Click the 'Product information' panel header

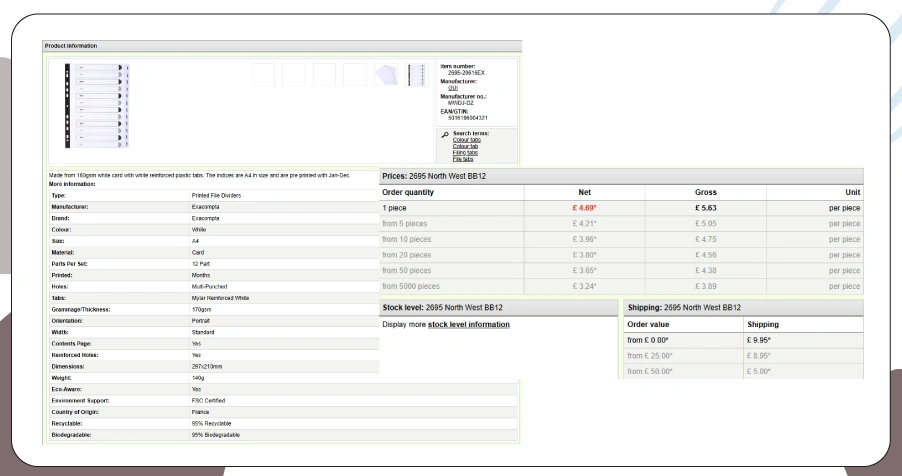[282, 46]
